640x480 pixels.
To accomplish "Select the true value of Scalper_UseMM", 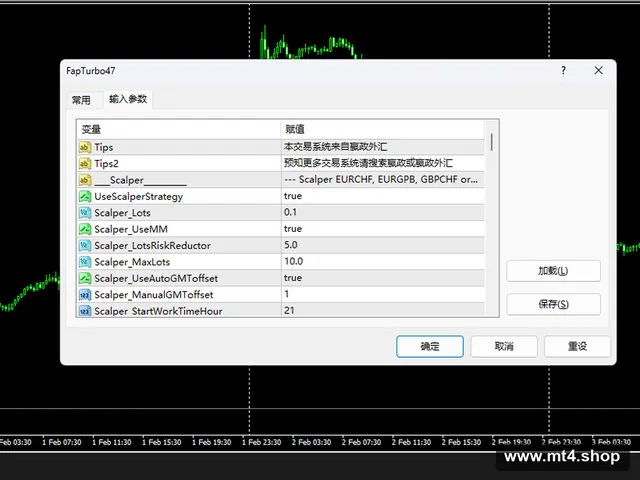I will pos(293,229).
